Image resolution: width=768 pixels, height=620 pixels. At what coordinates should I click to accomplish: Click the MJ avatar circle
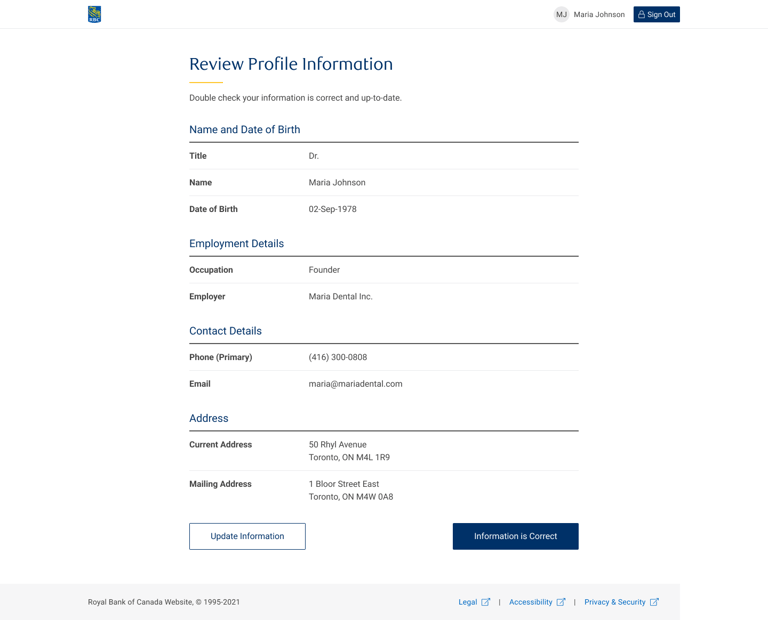click(x=561, y=15)
